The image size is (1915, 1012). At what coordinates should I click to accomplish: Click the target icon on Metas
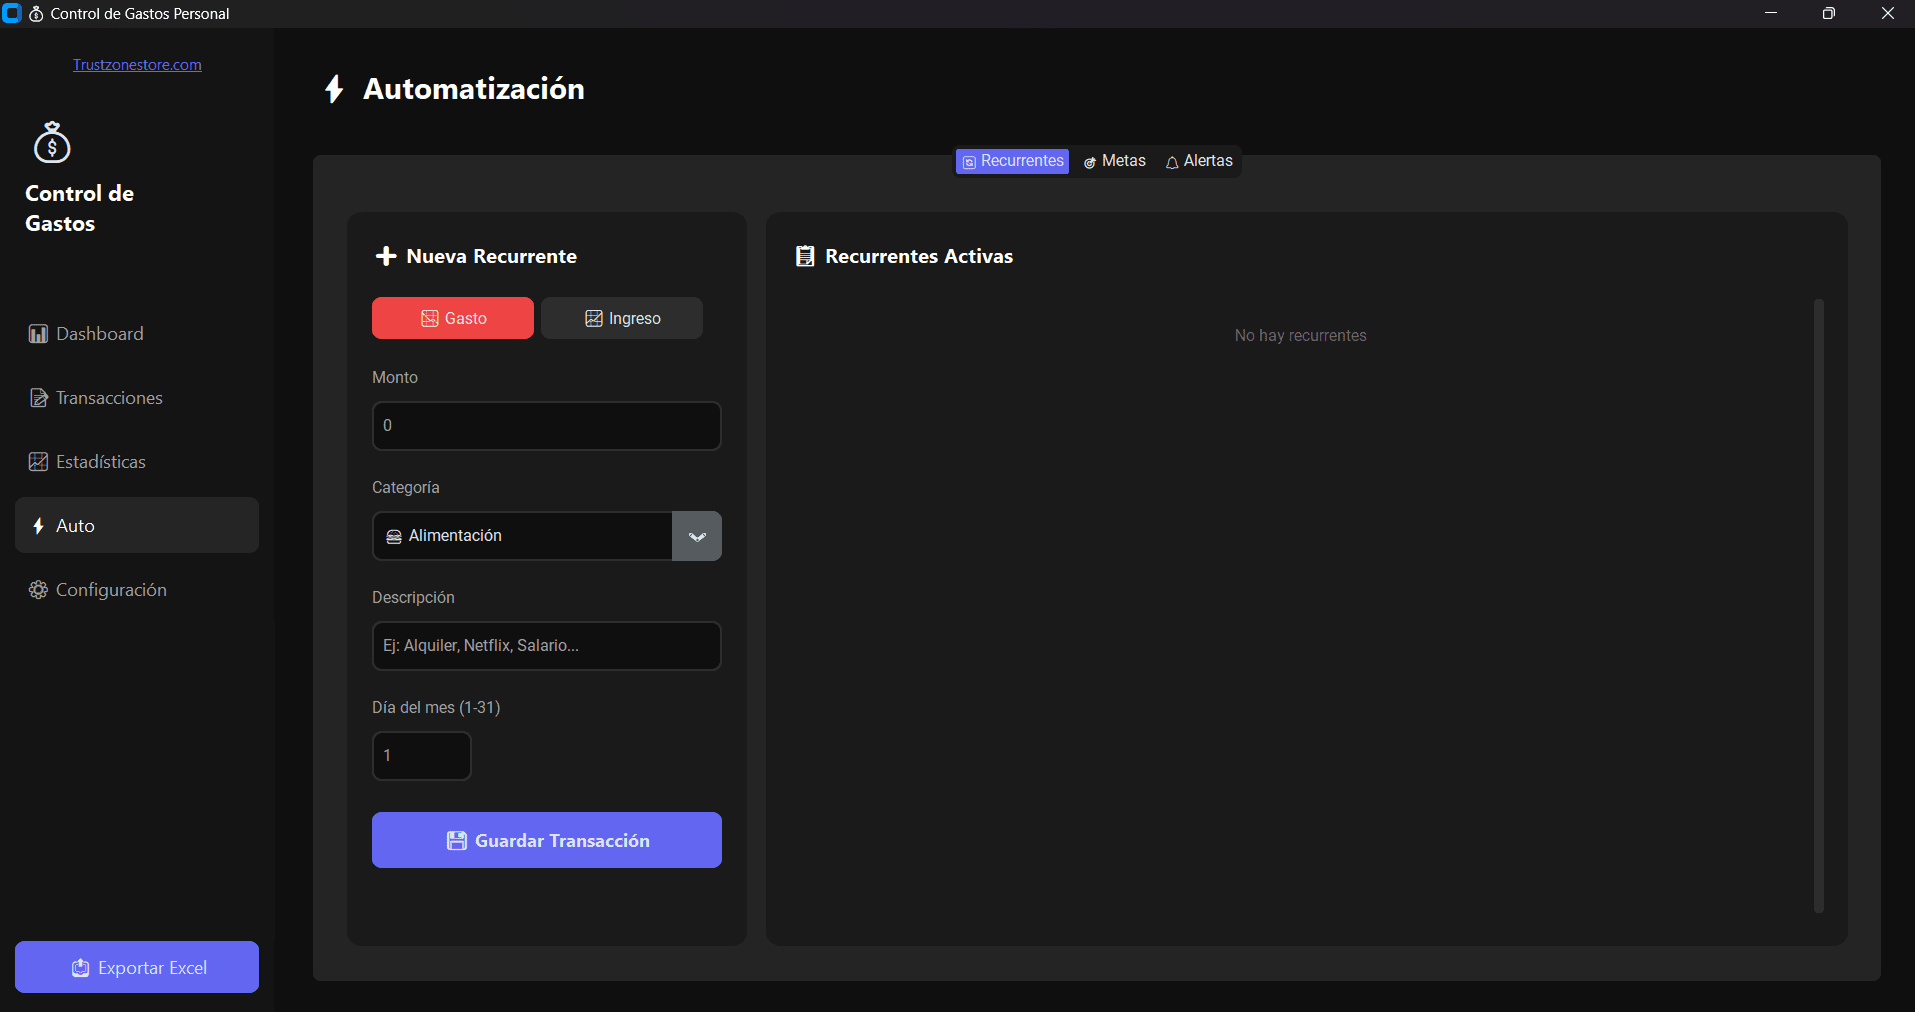1090,162
